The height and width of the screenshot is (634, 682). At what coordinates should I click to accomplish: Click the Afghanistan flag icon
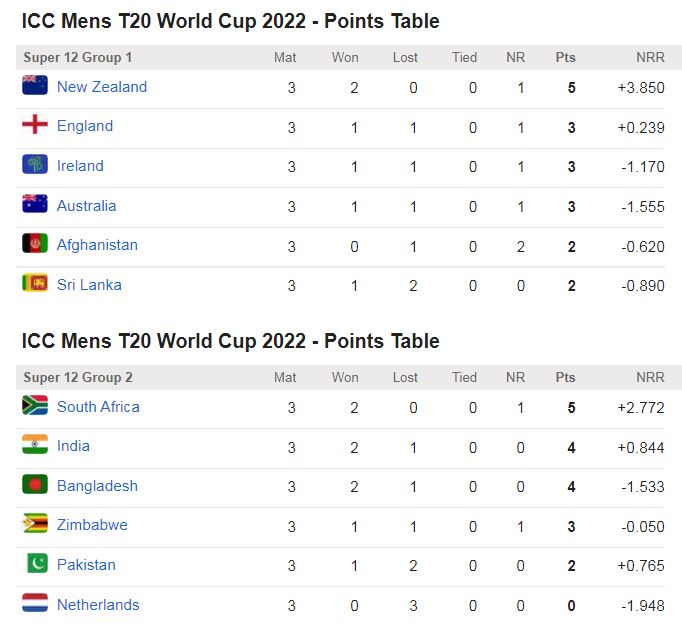tap(35, 244)
